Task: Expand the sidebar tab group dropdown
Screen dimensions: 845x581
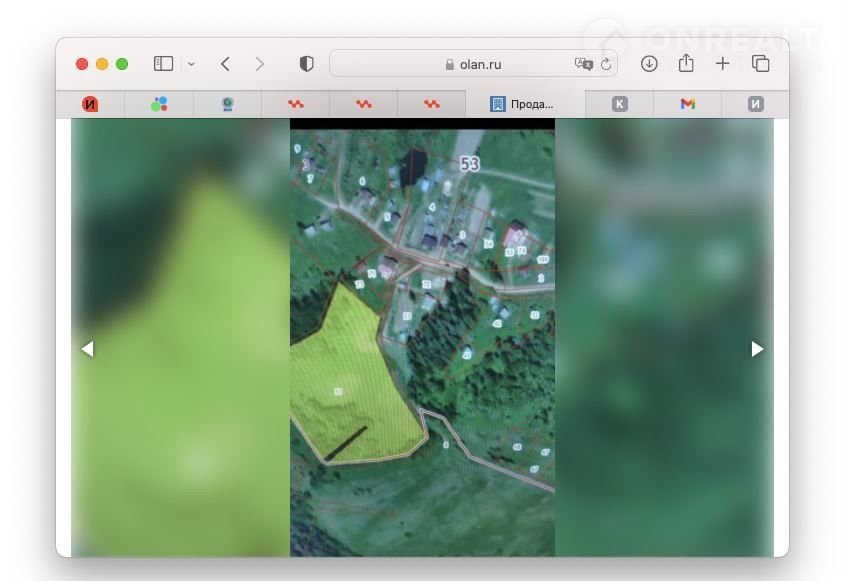Action: (x=191, y=64)
